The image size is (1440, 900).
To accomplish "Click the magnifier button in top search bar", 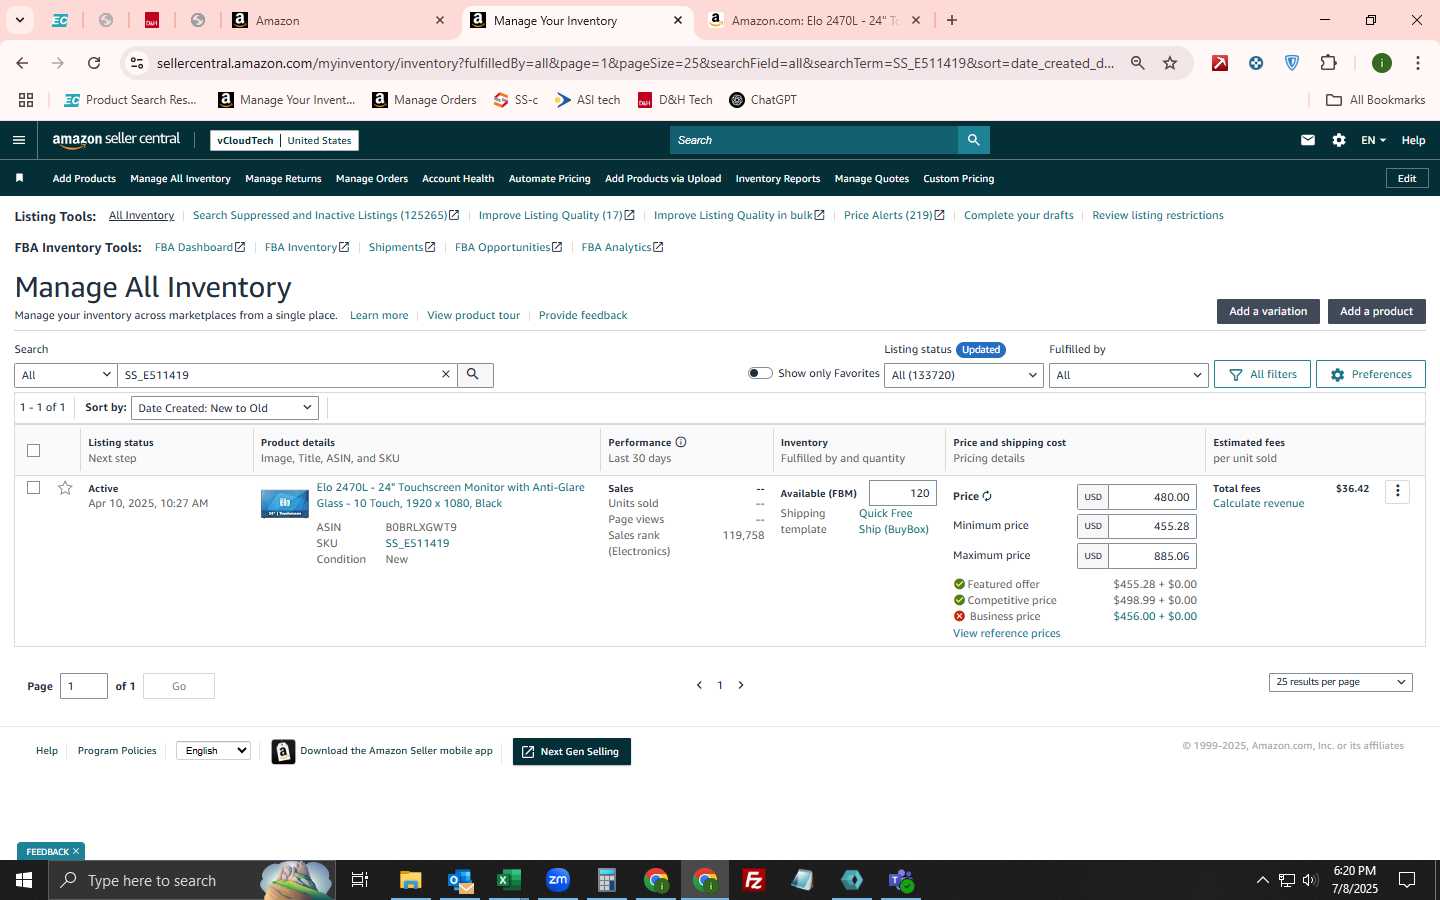I will (973, 140).
